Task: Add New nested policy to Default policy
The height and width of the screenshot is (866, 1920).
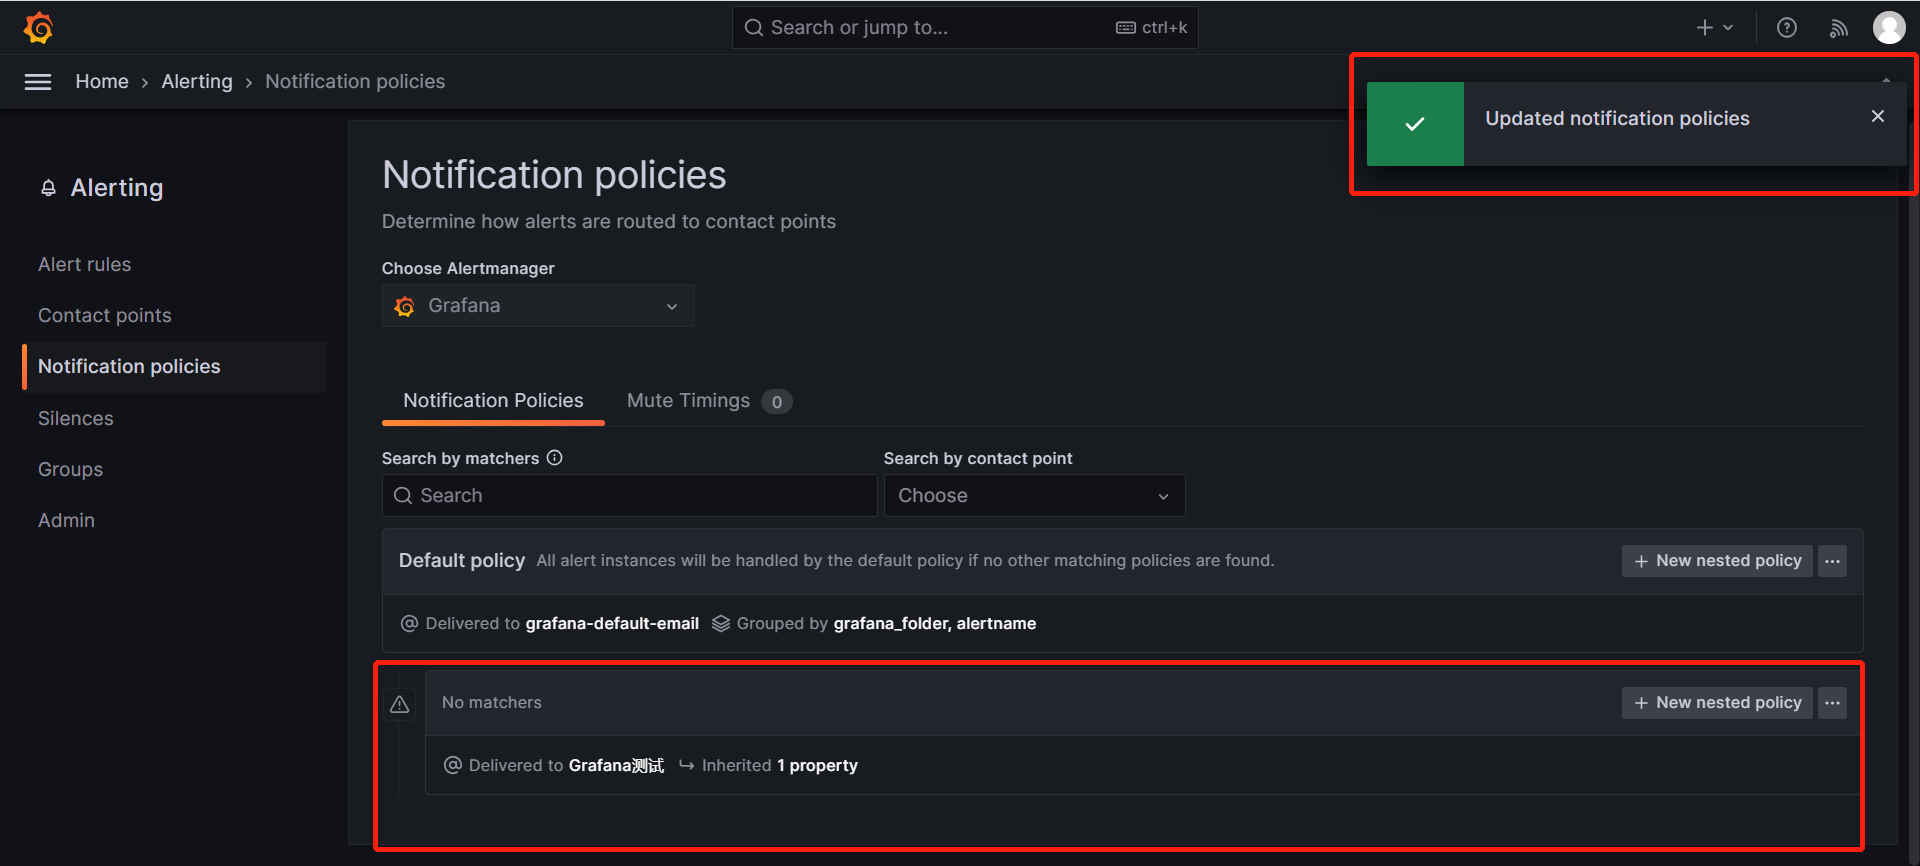Action: tap(1717, 561)
